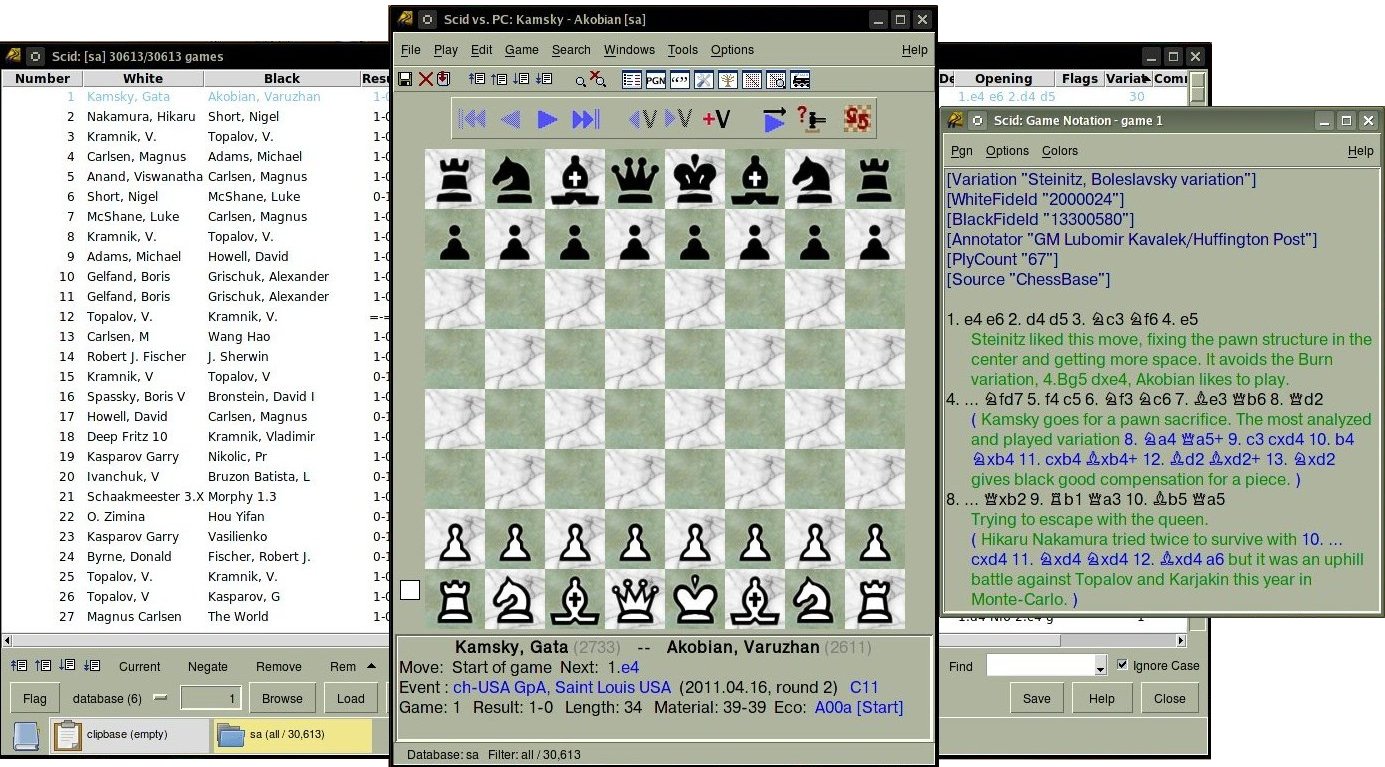This screenshot has width=1385, height=767.
Task: Load last game icon in main toolbar
Action: point(543,79)
